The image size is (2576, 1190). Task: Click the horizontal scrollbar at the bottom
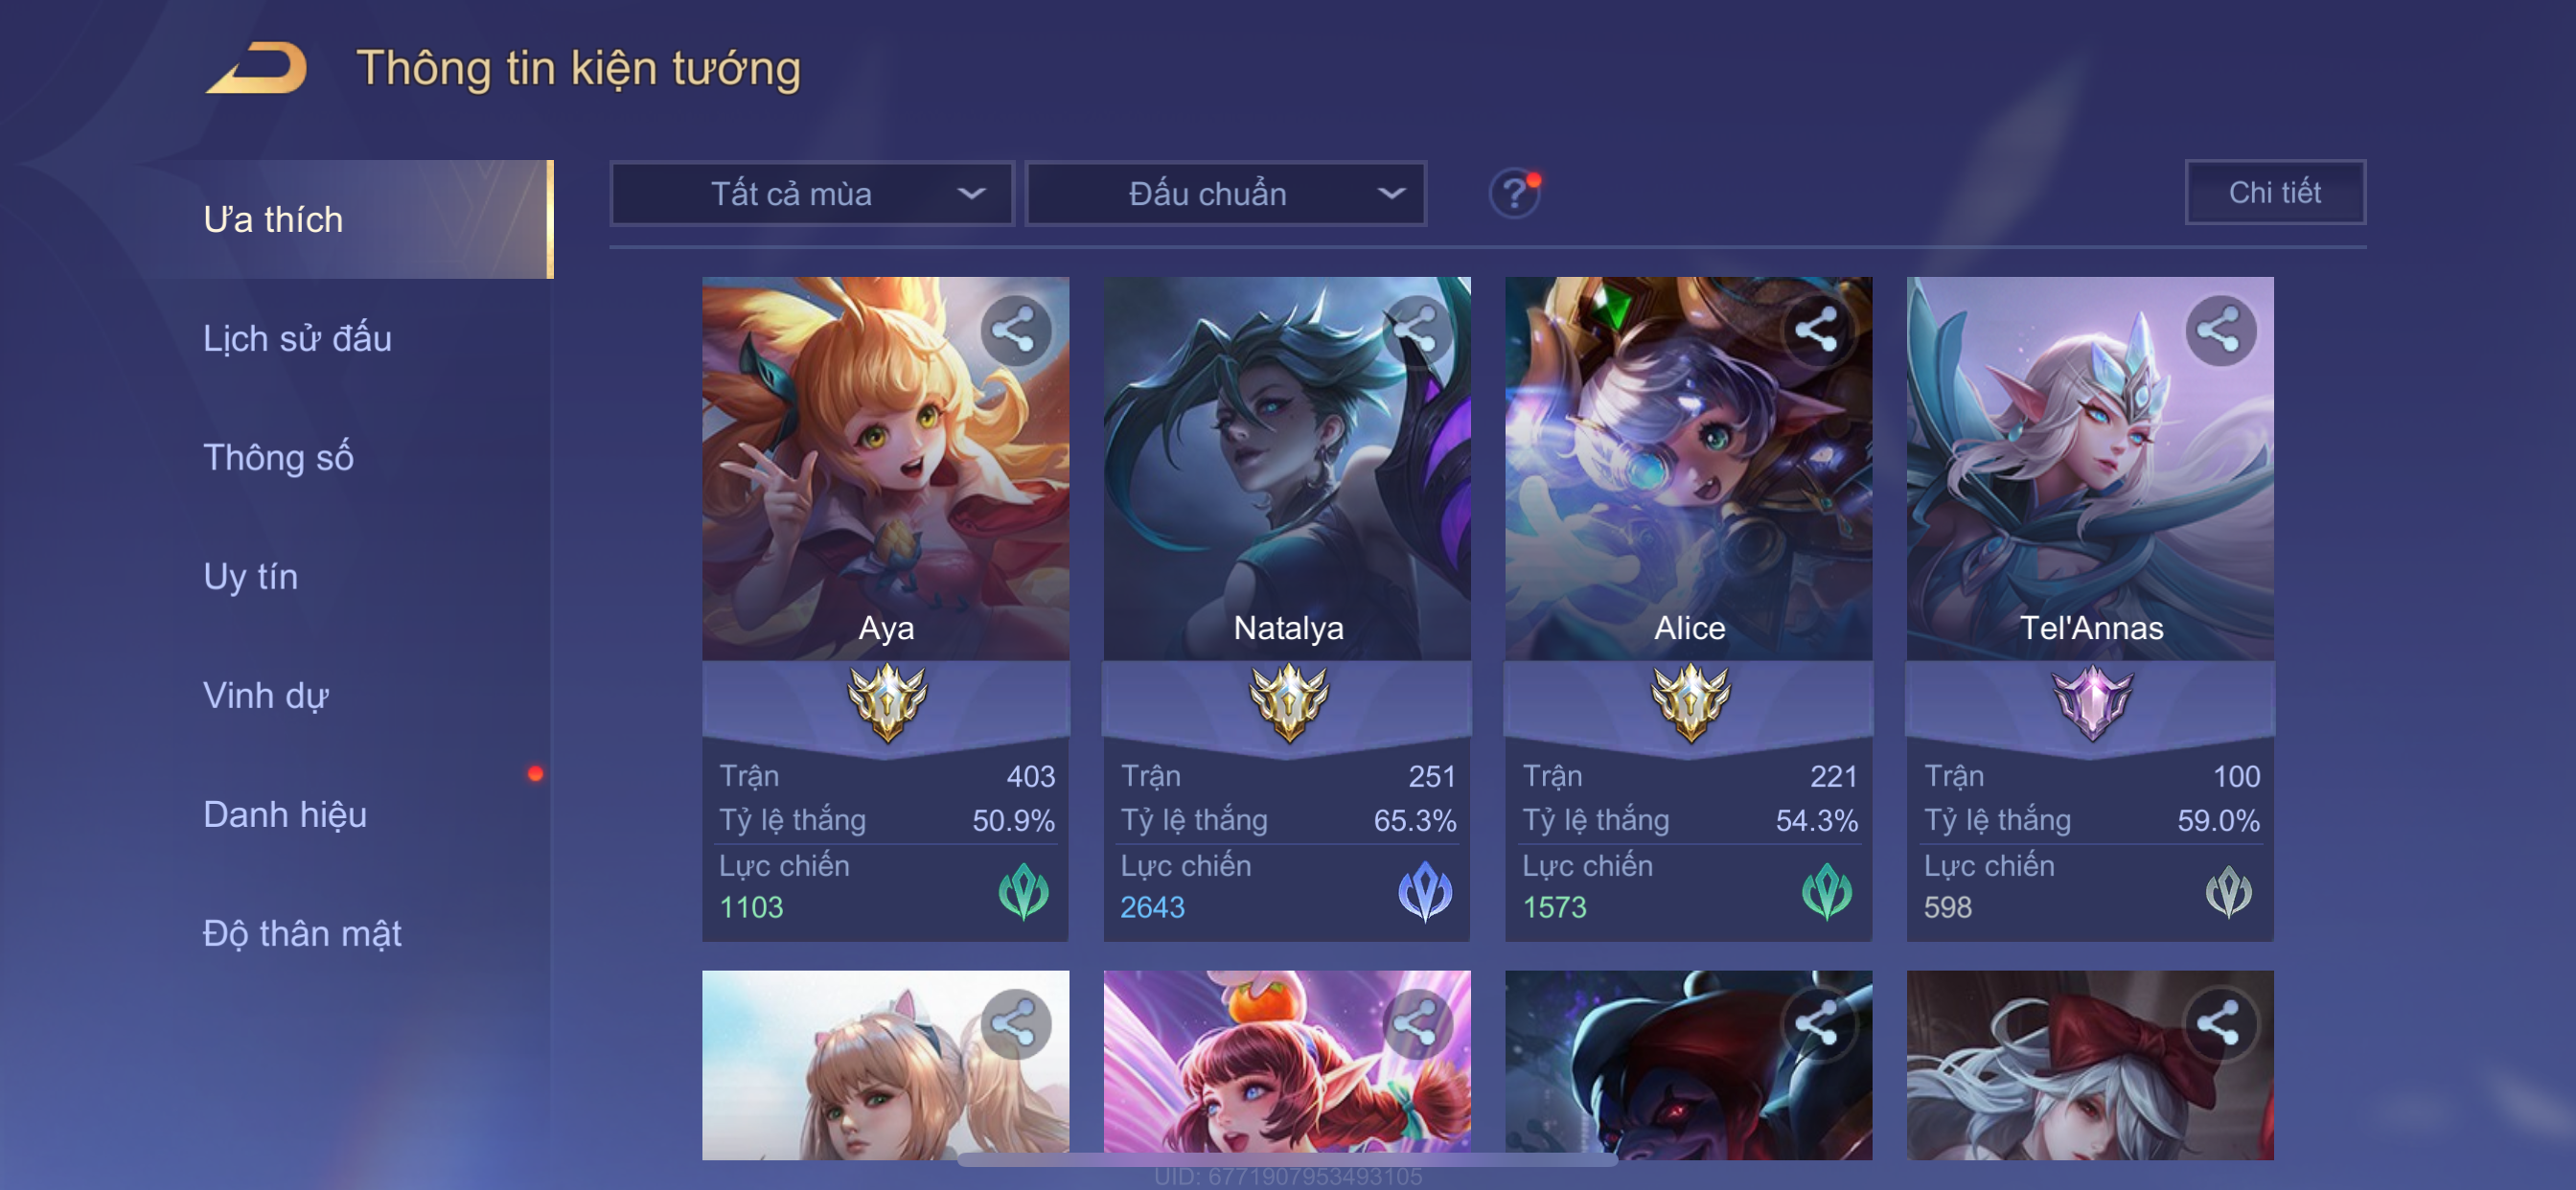(1287, 1160)
